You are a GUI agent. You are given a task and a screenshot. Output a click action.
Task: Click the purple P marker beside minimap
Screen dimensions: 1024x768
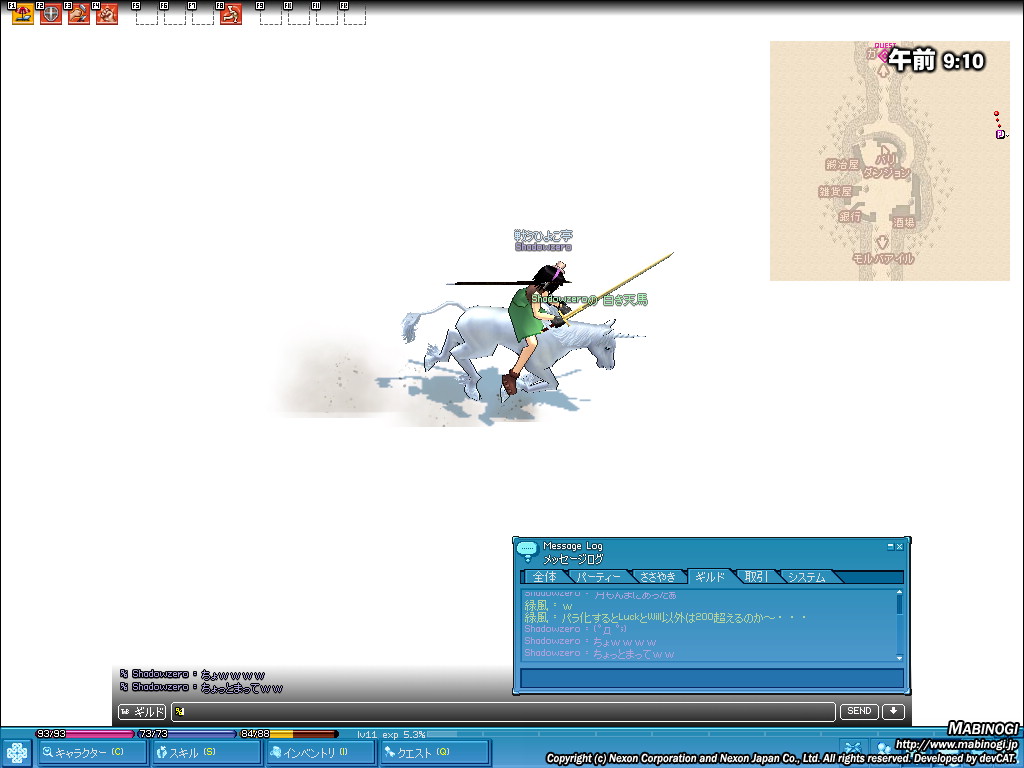click(1000, 135)
